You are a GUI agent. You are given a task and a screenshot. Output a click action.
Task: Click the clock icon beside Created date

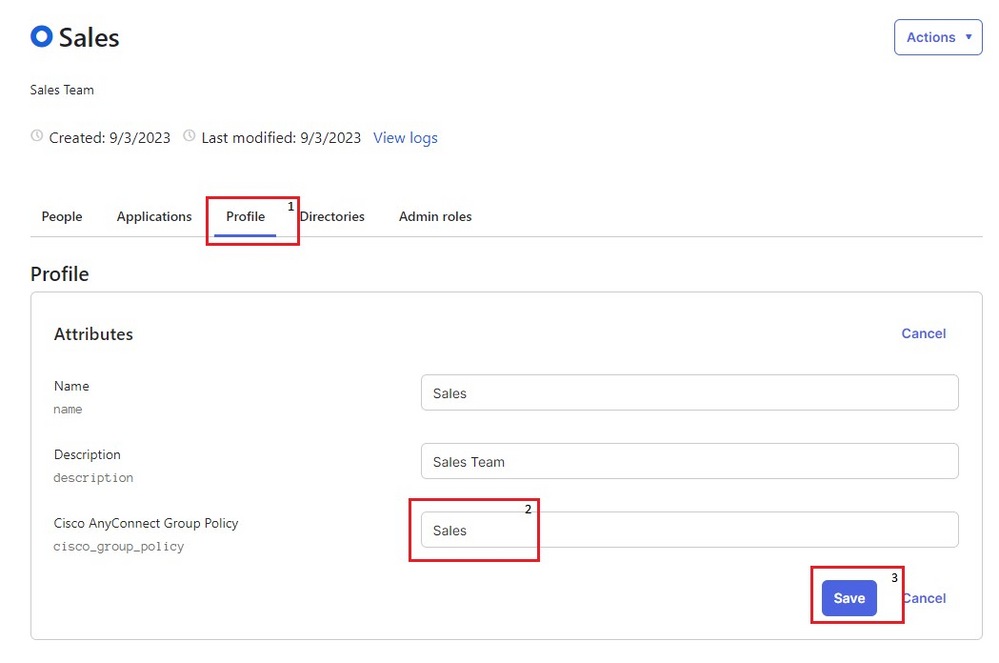coord(38,137)
